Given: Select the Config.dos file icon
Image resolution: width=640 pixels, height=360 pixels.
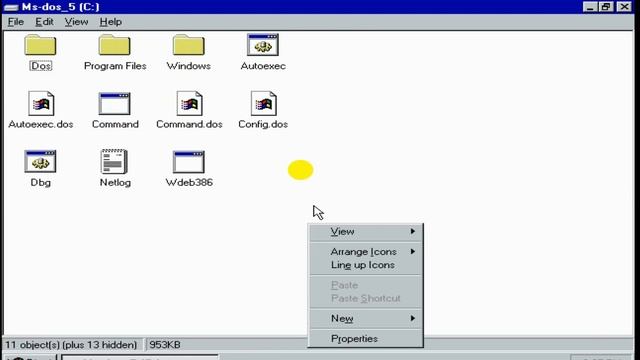Looking at the screenshot, I should 264,103.
